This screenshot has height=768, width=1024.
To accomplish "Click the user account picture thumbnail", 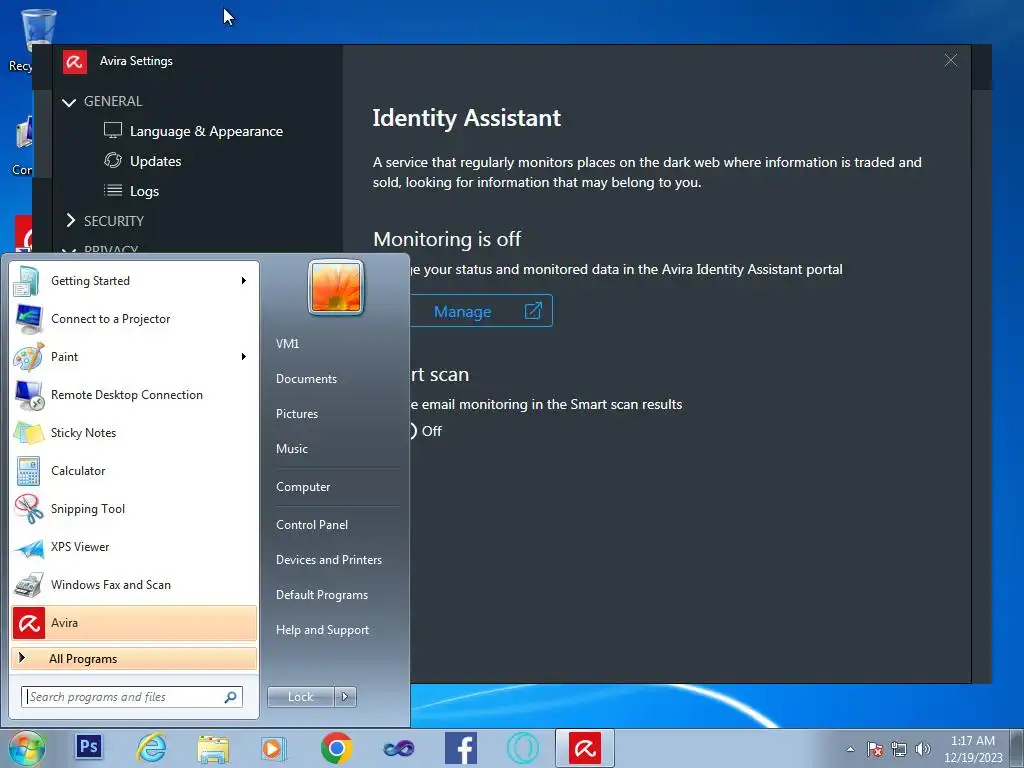I will click(x=336, y=287).
